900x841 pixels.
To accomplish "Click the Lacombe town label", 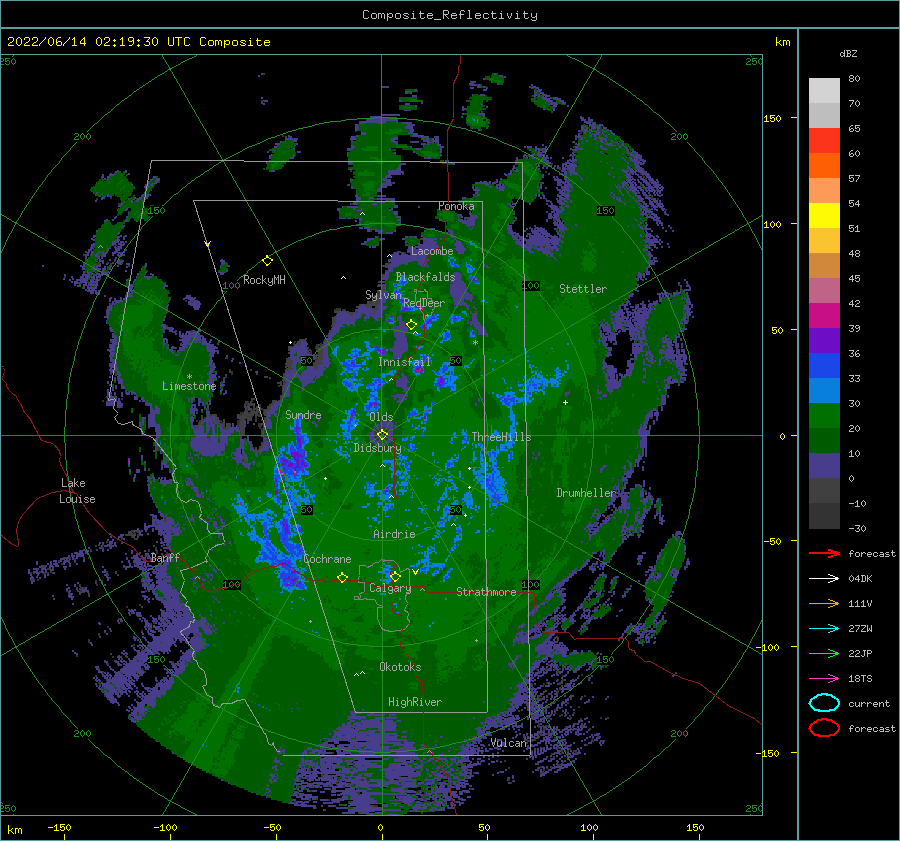I will [432, 251].
